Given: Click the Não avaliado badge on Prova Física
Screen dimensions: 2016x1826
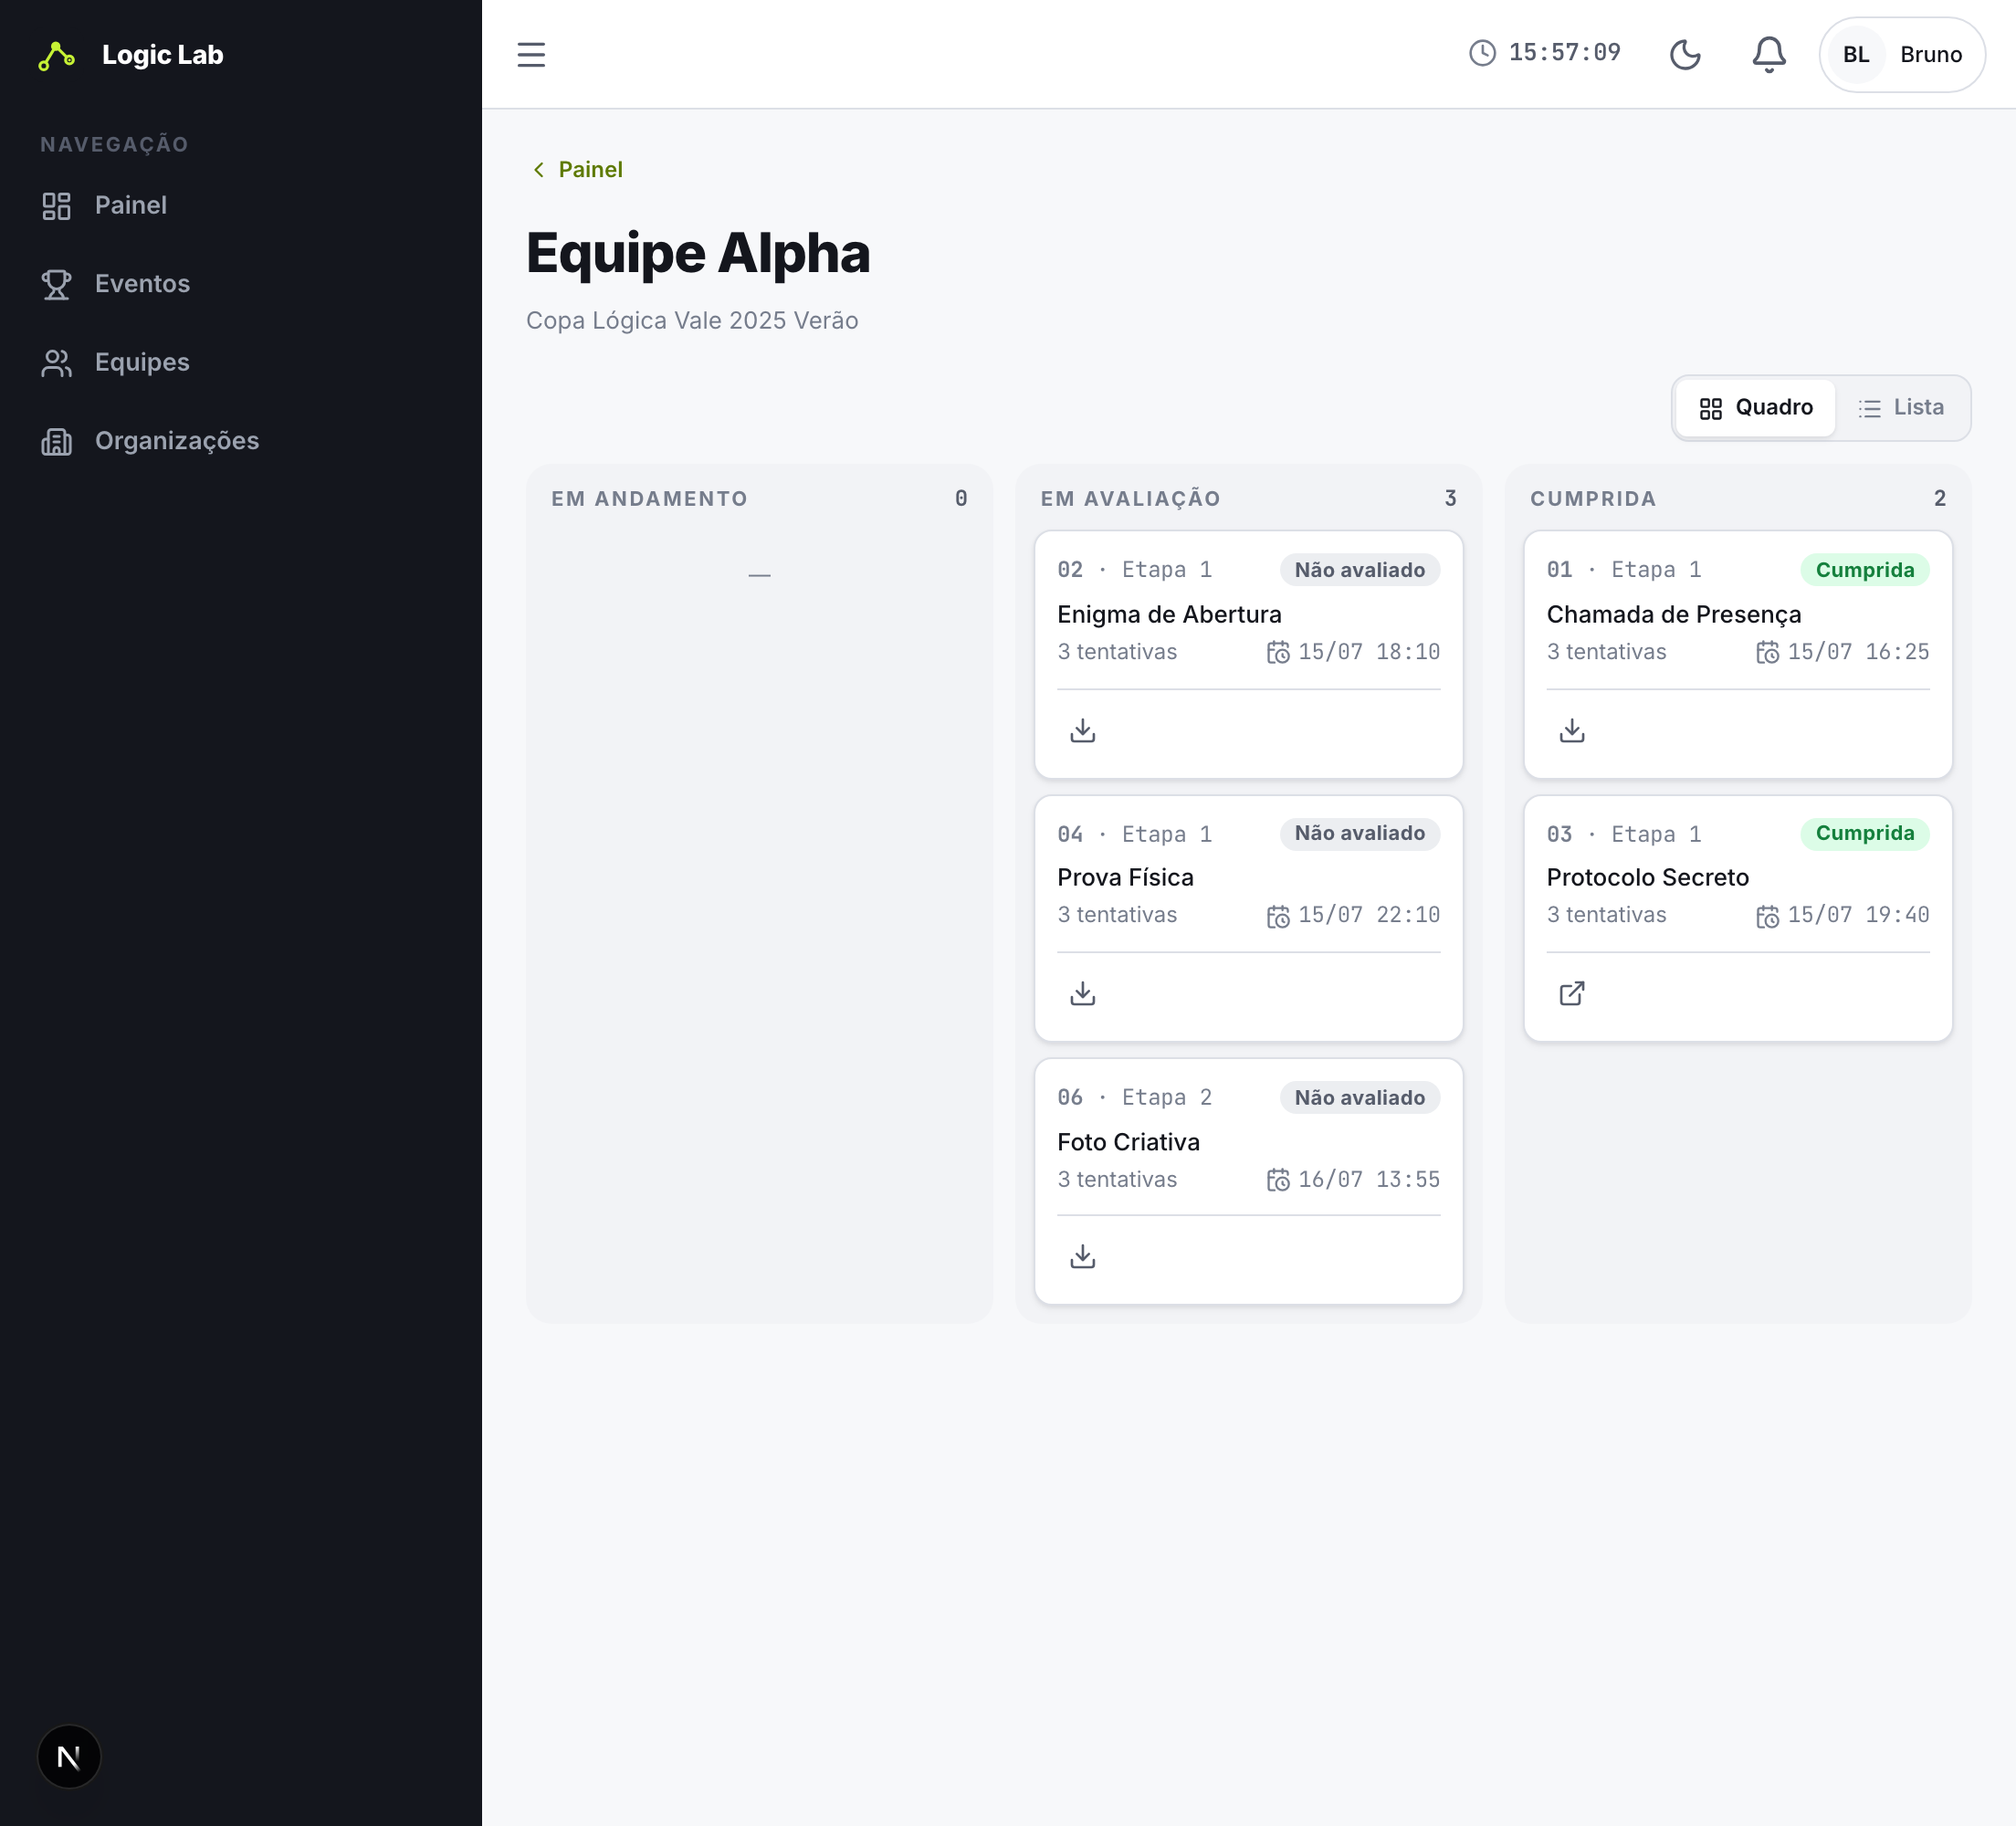Looking at the screenshot, I should tap(1359, 833).
